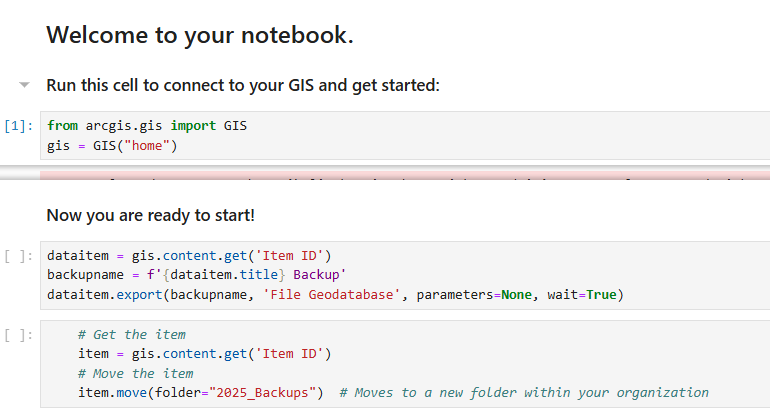770x413 pixels.
Task: Click the "# Get the item" comment
Action: tap(131, 334)
